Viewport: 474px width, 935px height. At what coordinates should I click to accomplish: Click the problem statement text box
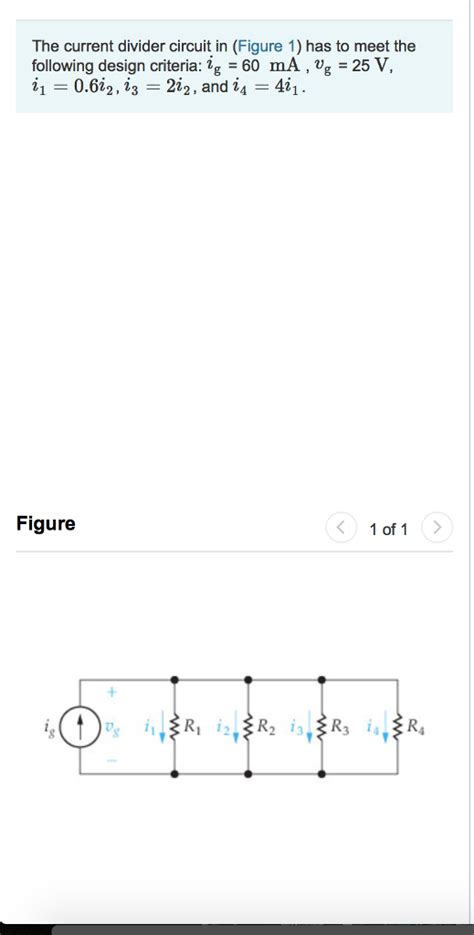point(234,66)
